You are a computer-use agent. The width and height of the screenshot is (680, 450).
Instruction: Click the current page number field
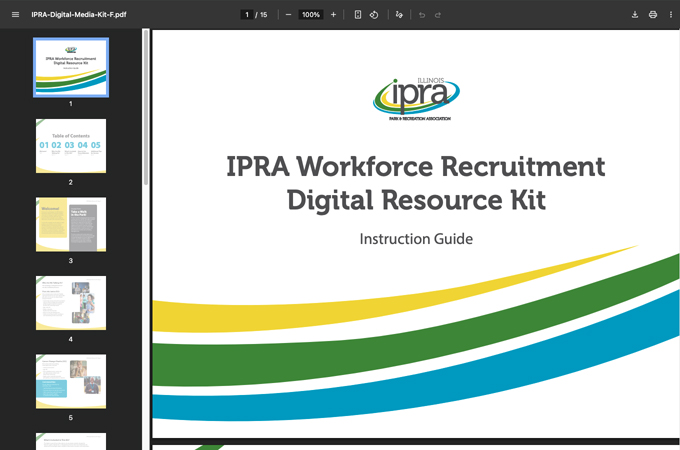(247, 15)
